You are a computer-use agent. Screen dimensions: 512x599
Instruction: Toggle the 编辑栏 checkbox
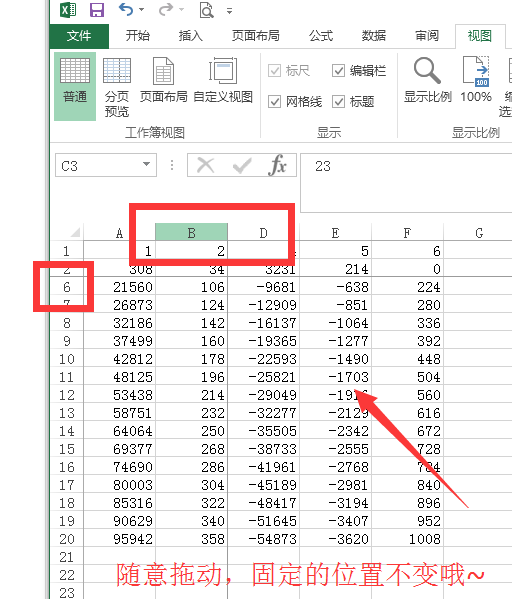(x=338, y=71)
